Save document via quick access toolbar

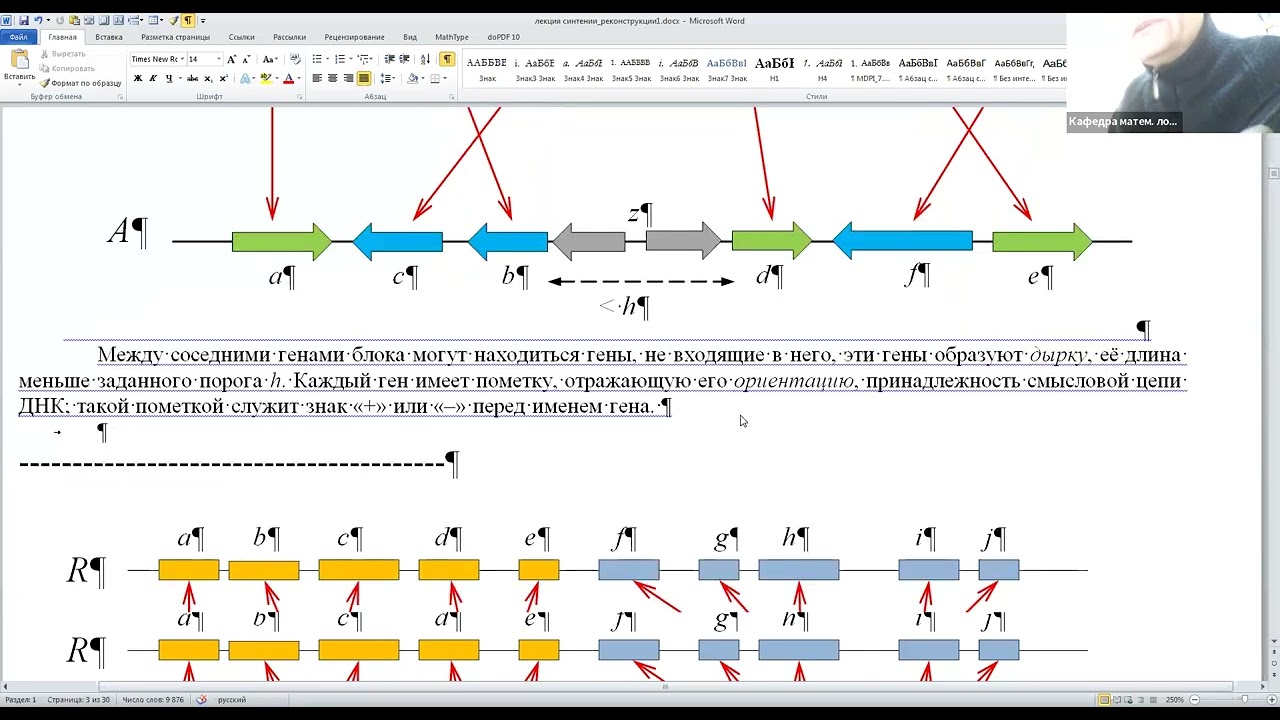(23, 20)
